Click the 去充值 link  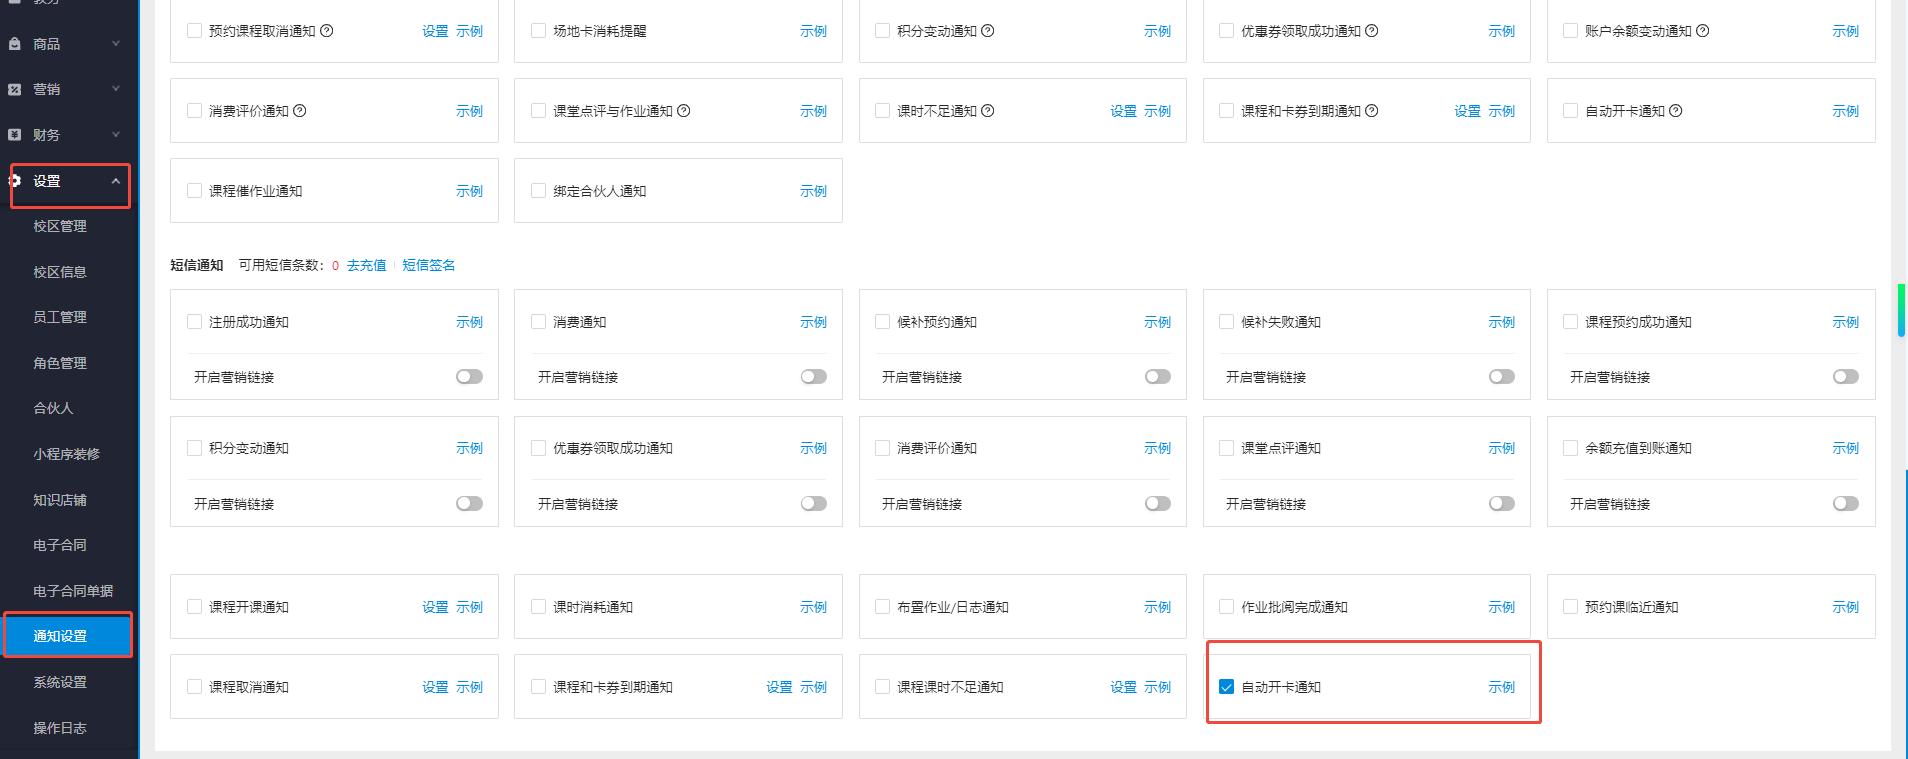[x=366, y=265]
